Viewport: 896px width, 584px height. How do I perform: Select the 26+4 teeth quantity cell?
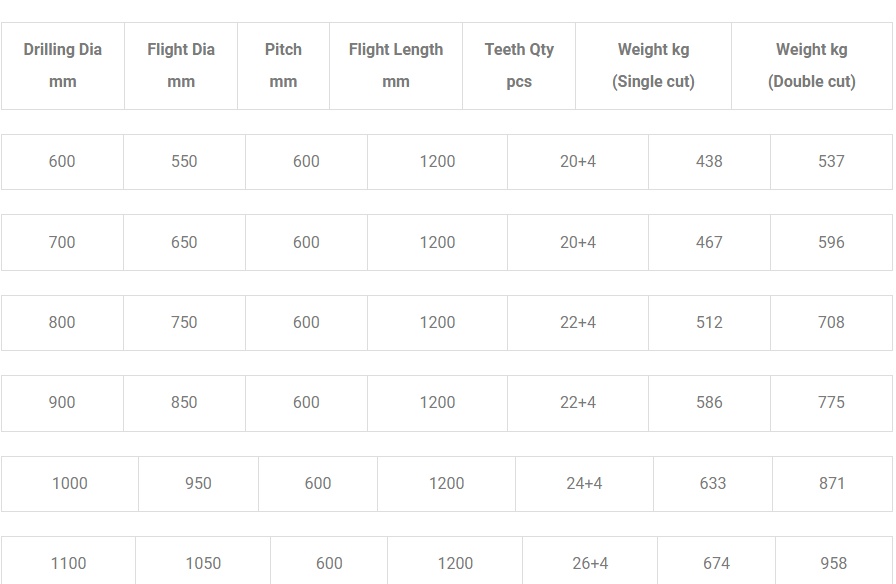pos(590,563)
